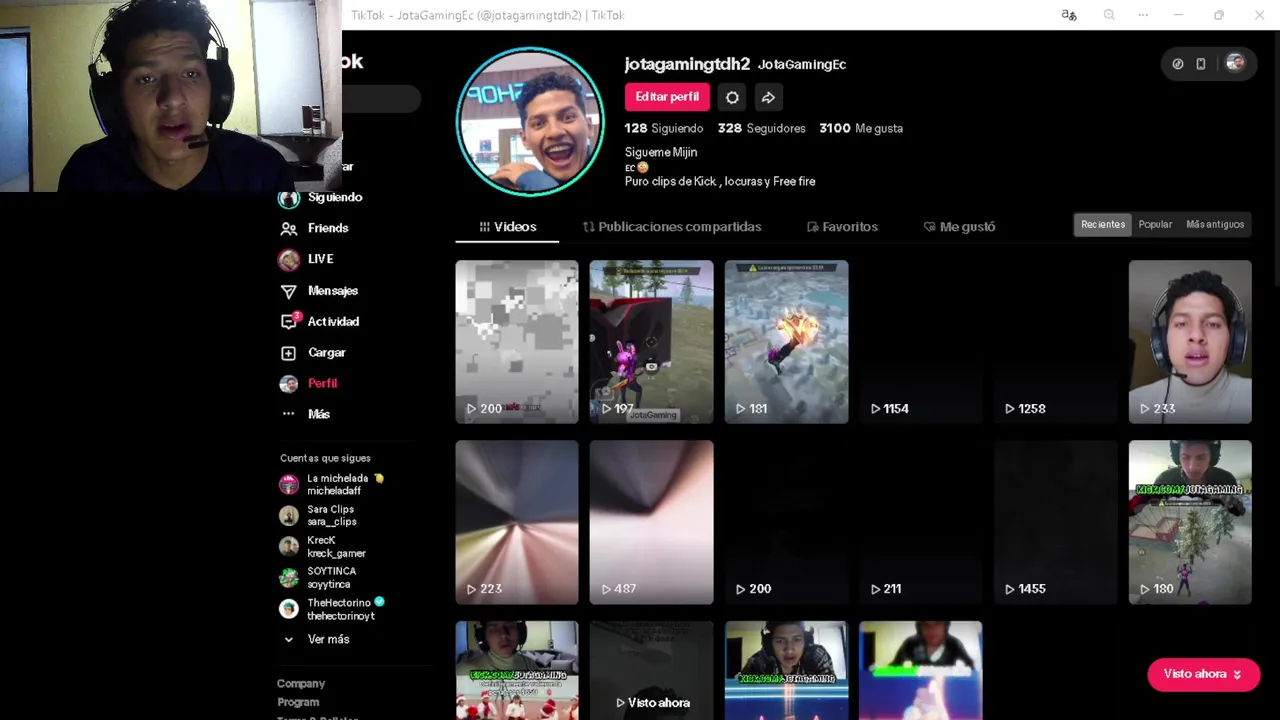Click the top-right phone app icon
Image resolution: width=1280 pixels, height=720 pixels.
pyautogui.click(x=1201, y=64)
